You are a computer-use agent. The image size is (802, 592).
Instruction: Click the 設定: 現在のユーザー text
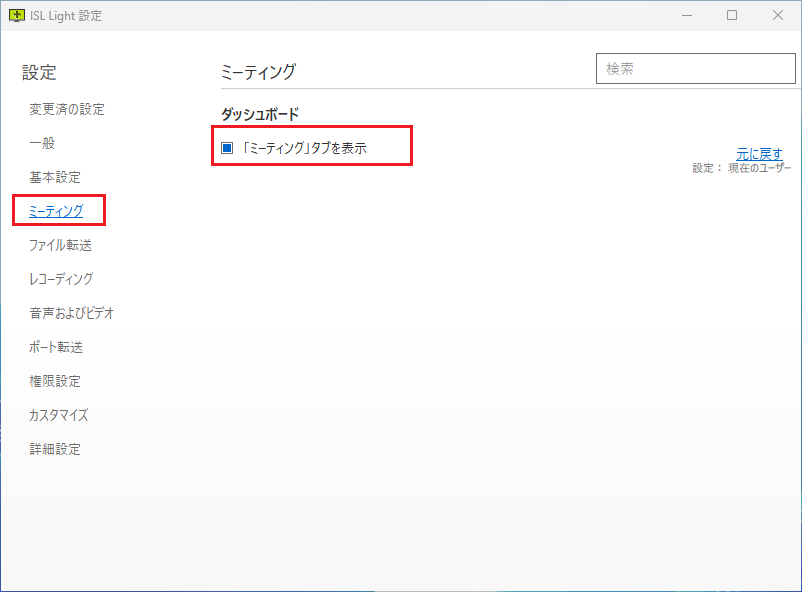(x=741, y=168)
